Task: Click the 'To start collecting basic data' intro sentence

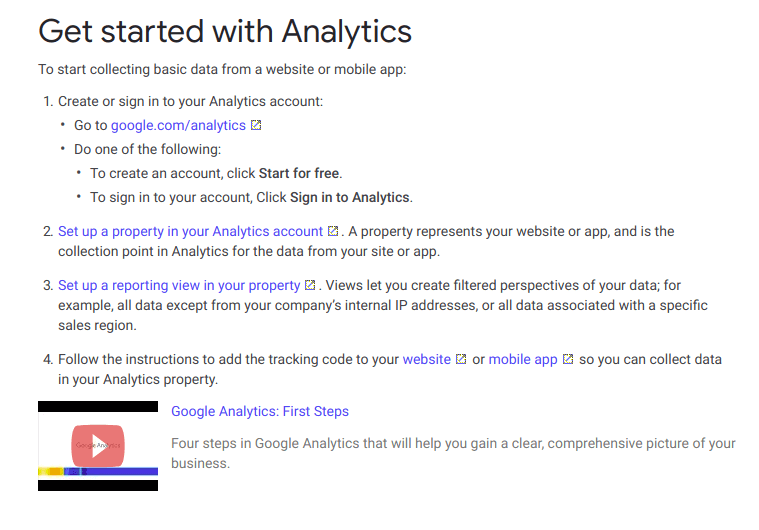Action: click(222, 69)
